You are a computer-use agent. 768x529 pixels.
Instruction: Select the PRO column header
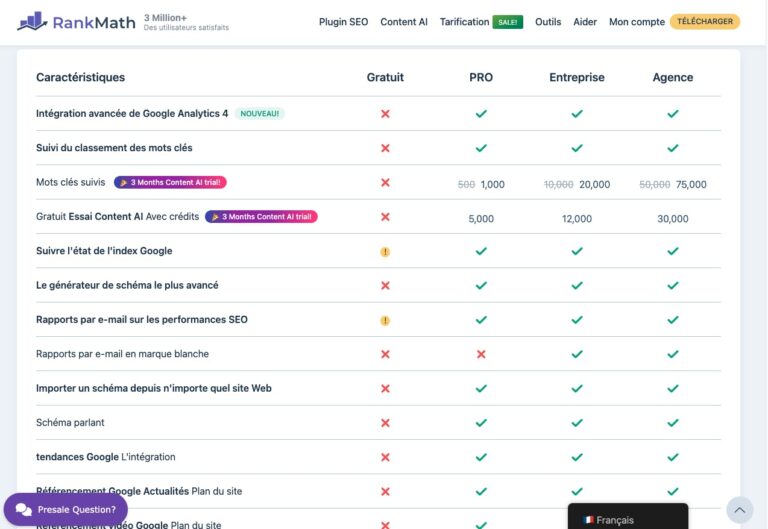[x=481, y=77]
